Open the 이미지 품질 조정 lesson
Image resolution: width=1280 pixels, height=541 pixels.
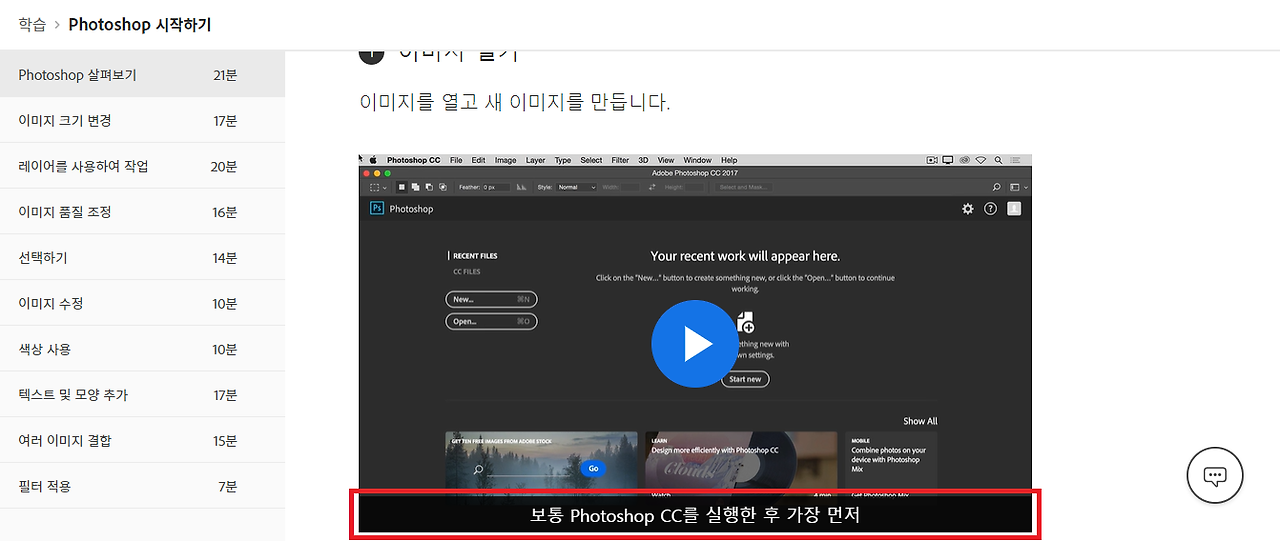[x=142, y=212]
